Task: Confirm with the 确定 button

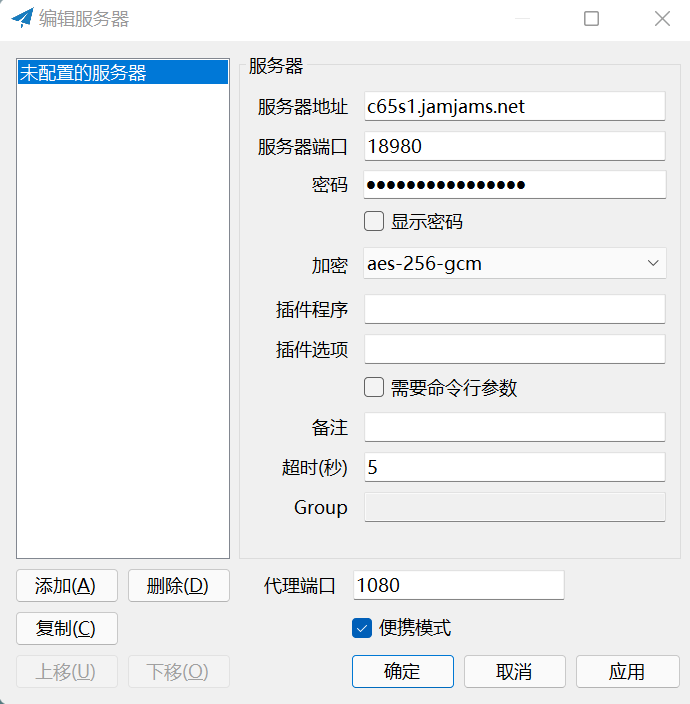Action: [x=403, y=671]
